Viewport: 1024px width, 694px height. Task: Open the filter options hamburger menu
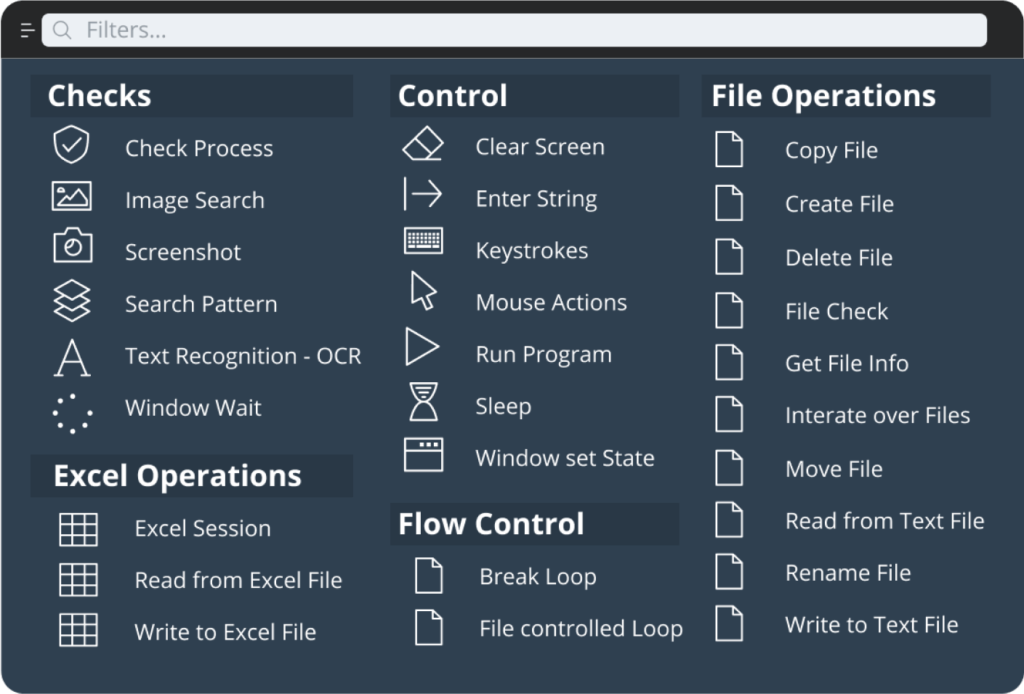[x=25, y=30]
